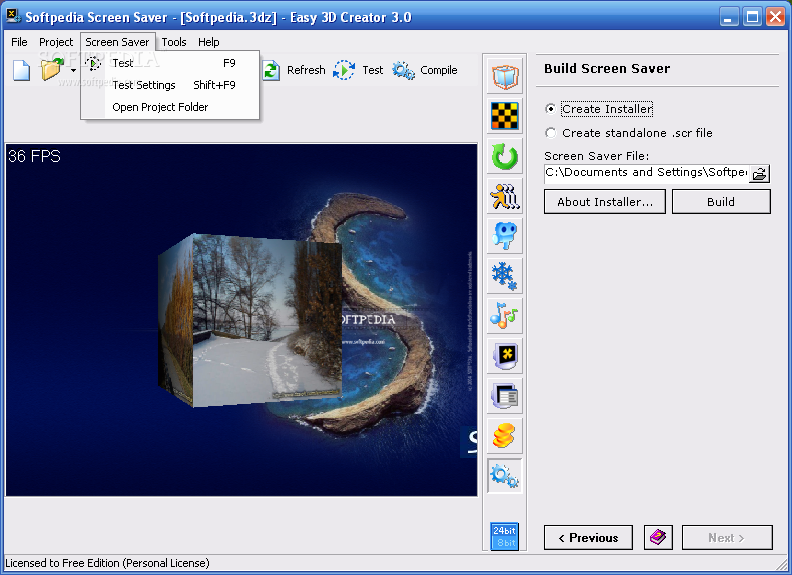Expand the Open folder dropdown arrow
The height and width of the screenshot is (575, 792).
pyautogui.click(x=73, y=71)
